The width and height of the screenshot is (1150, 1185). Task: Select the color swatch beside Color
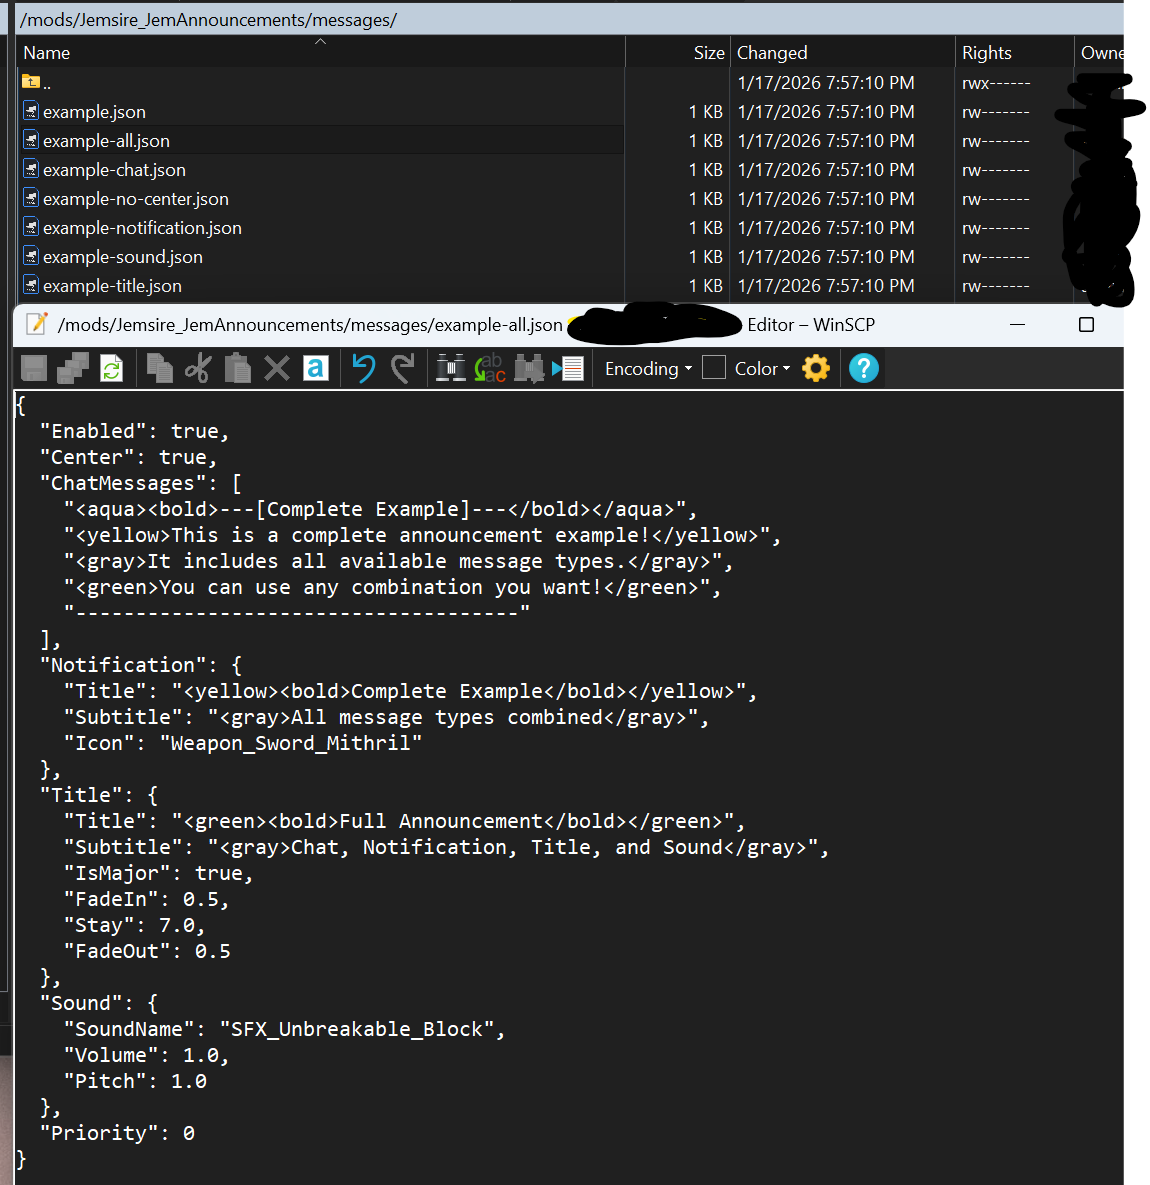click(714, 367)
